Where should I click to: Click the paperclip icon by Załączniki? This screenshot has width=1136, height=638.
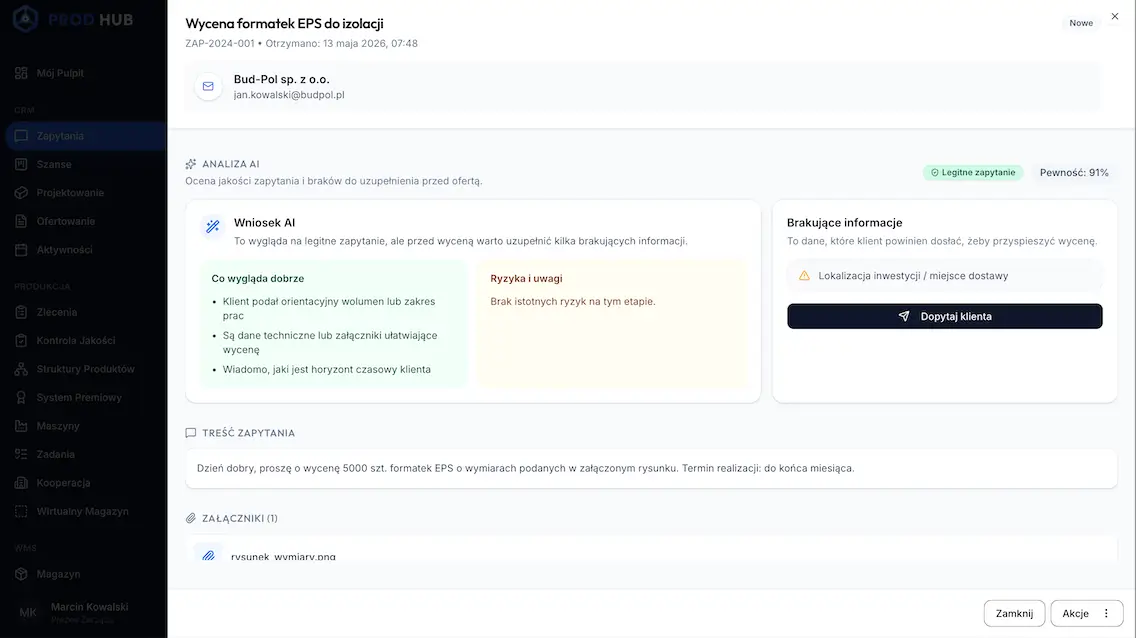point(191,519)
